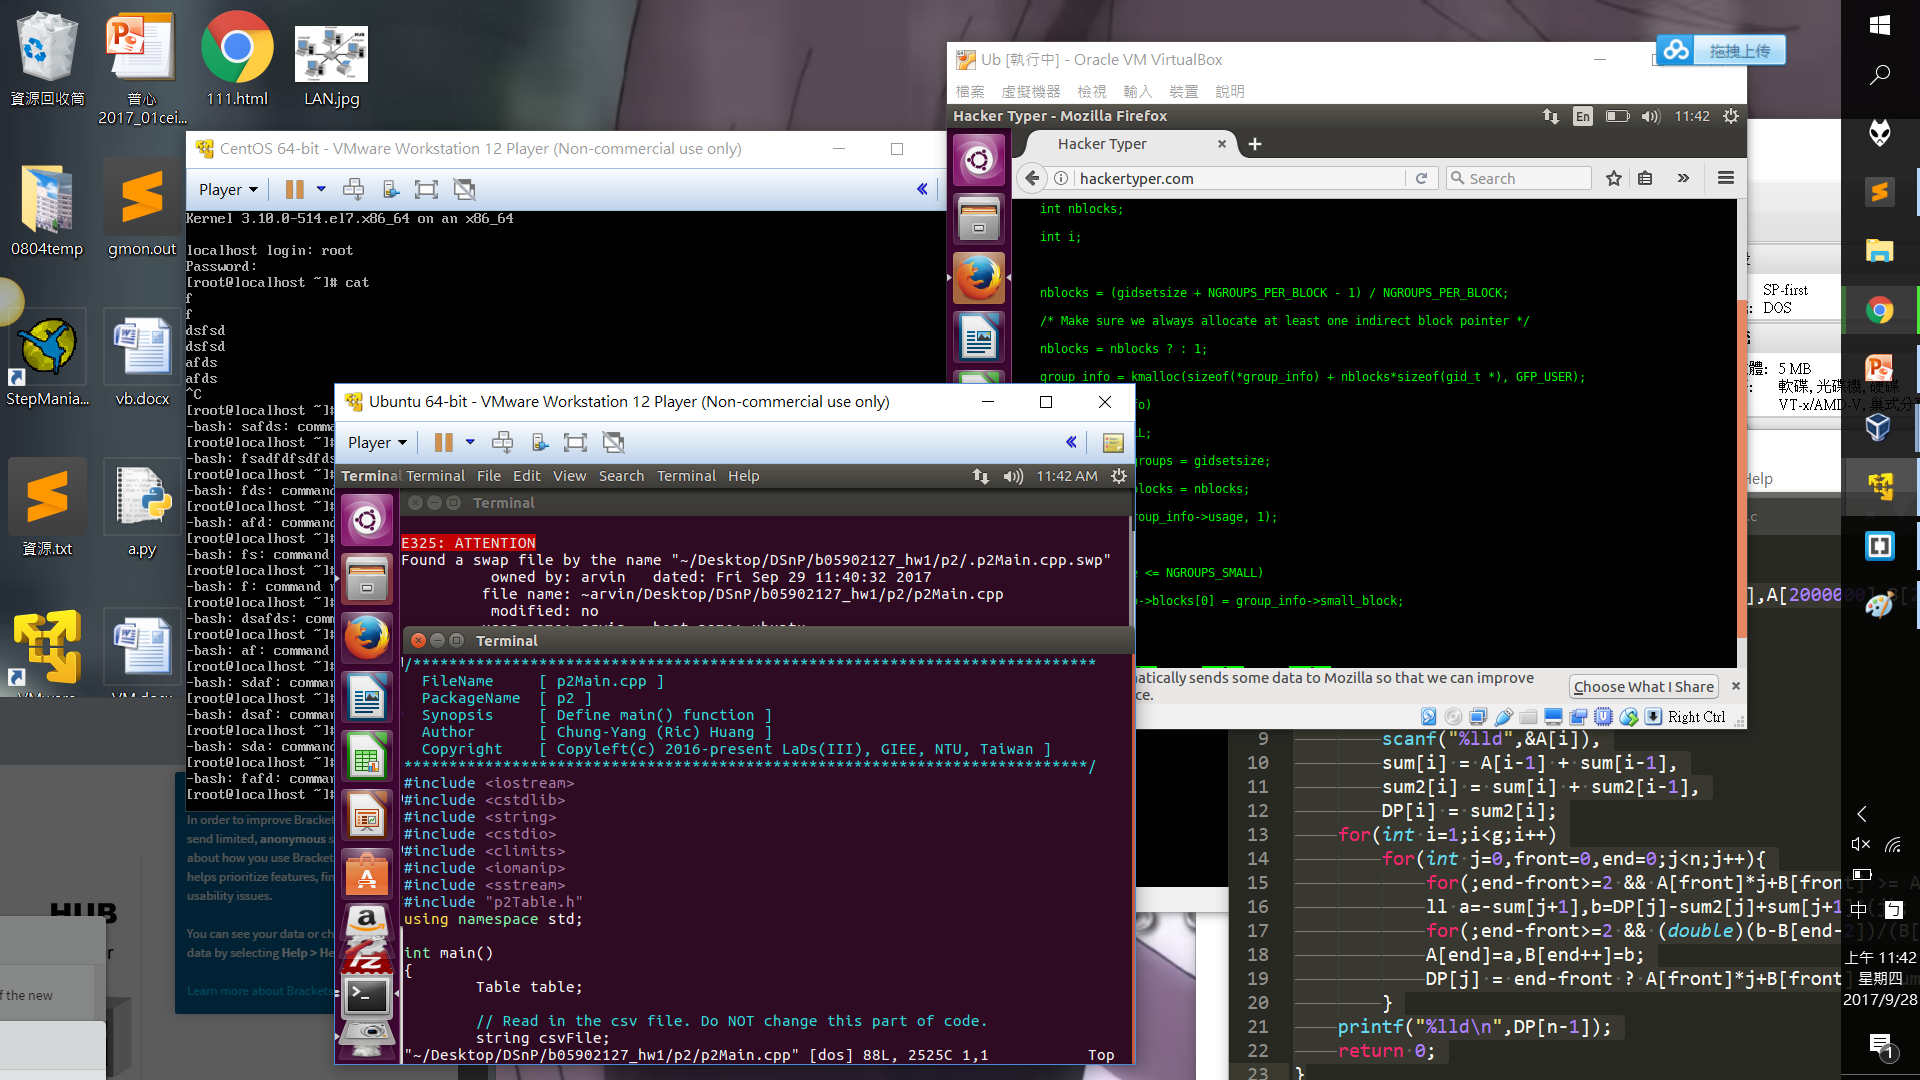Screen dimensions: 1920x1080
Task: Expand the Player dropdown in the CentOS VMware window
Action: click(228, 189)
